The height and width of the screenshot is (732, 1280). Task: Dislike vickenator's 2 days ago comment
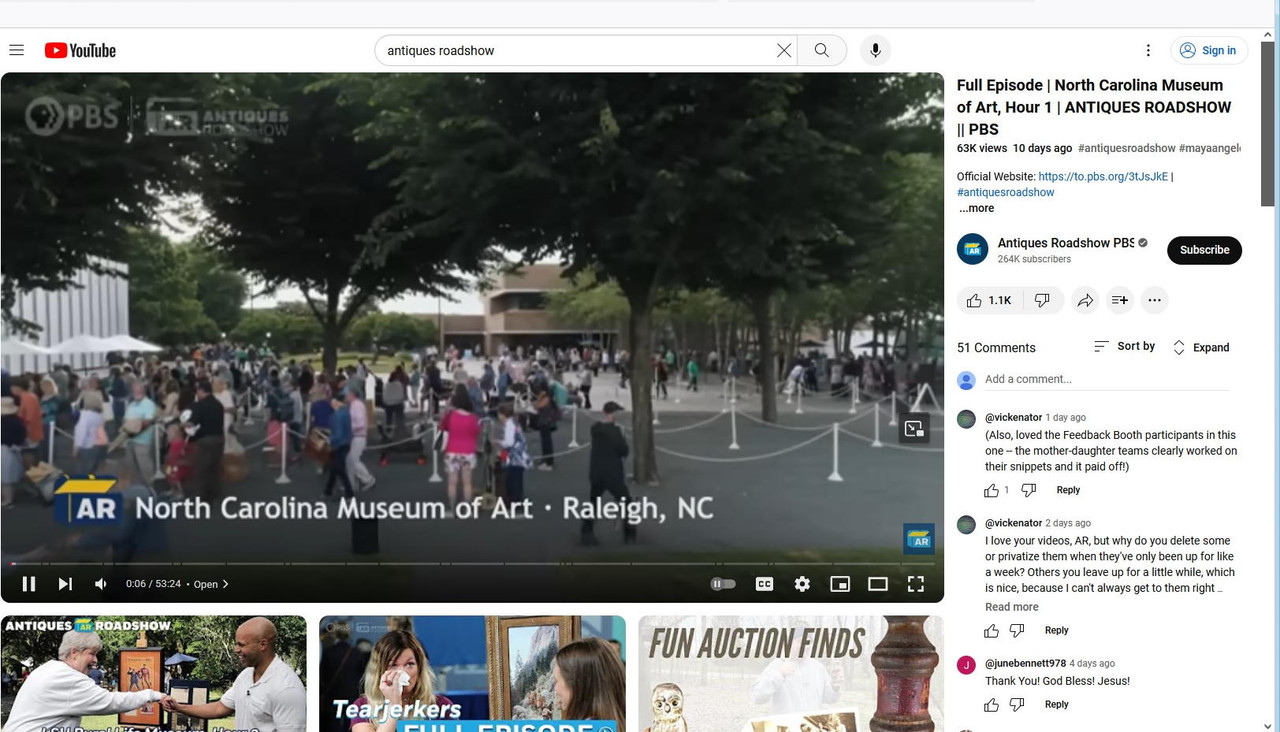1017,630
